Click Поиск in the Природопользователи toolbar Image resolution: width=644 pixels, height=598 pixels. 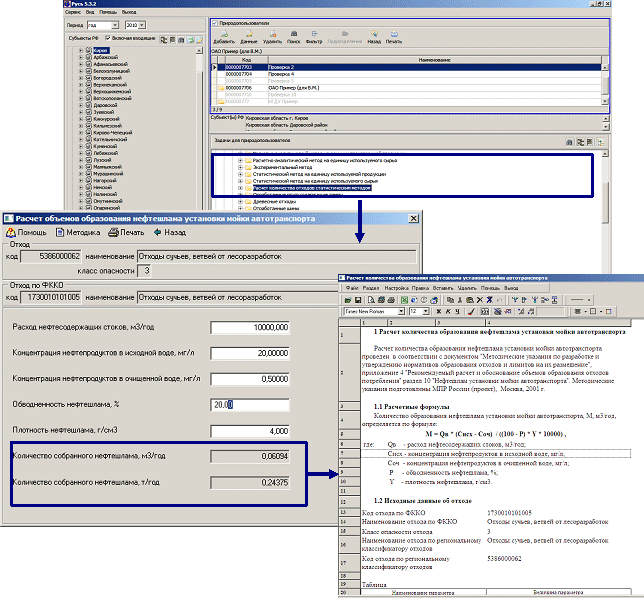coord(295,36)
